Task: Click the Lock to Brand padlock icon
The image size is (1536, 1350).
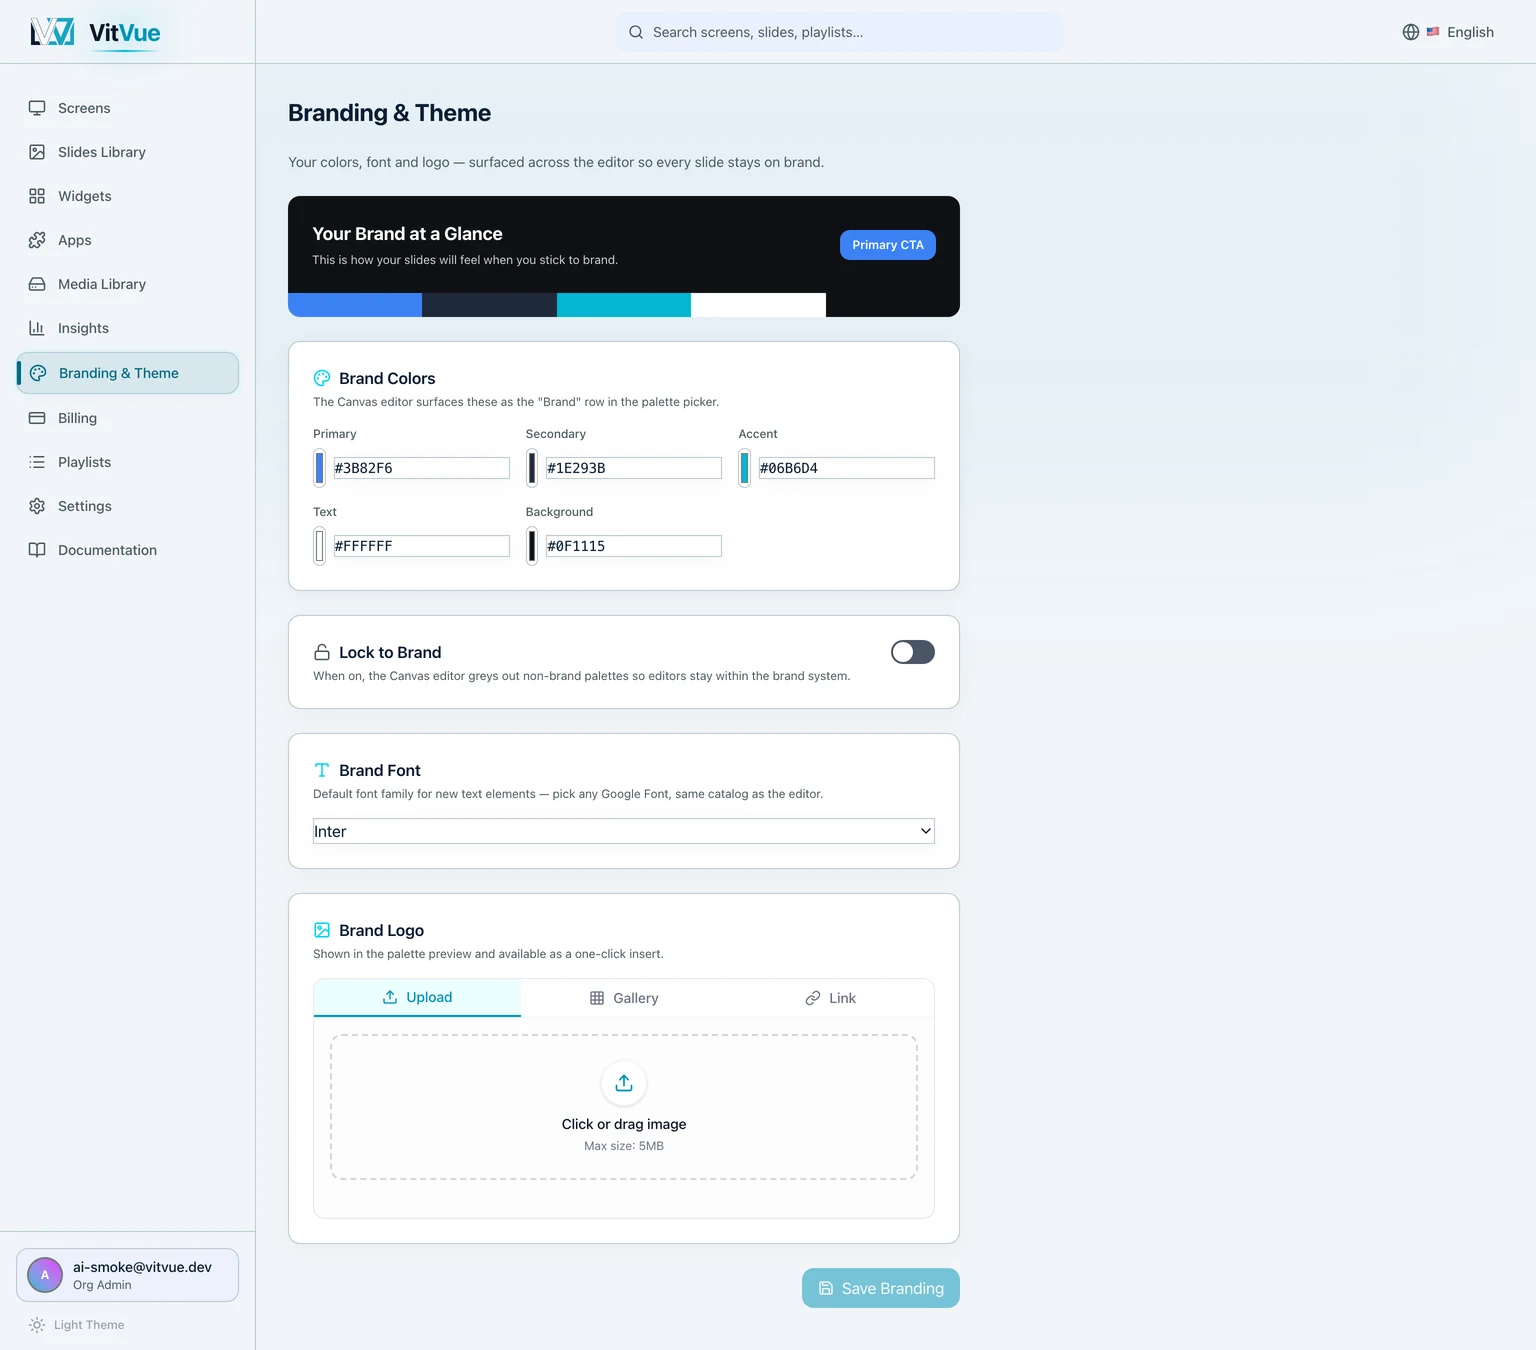Action: click(x=322, y=652)
